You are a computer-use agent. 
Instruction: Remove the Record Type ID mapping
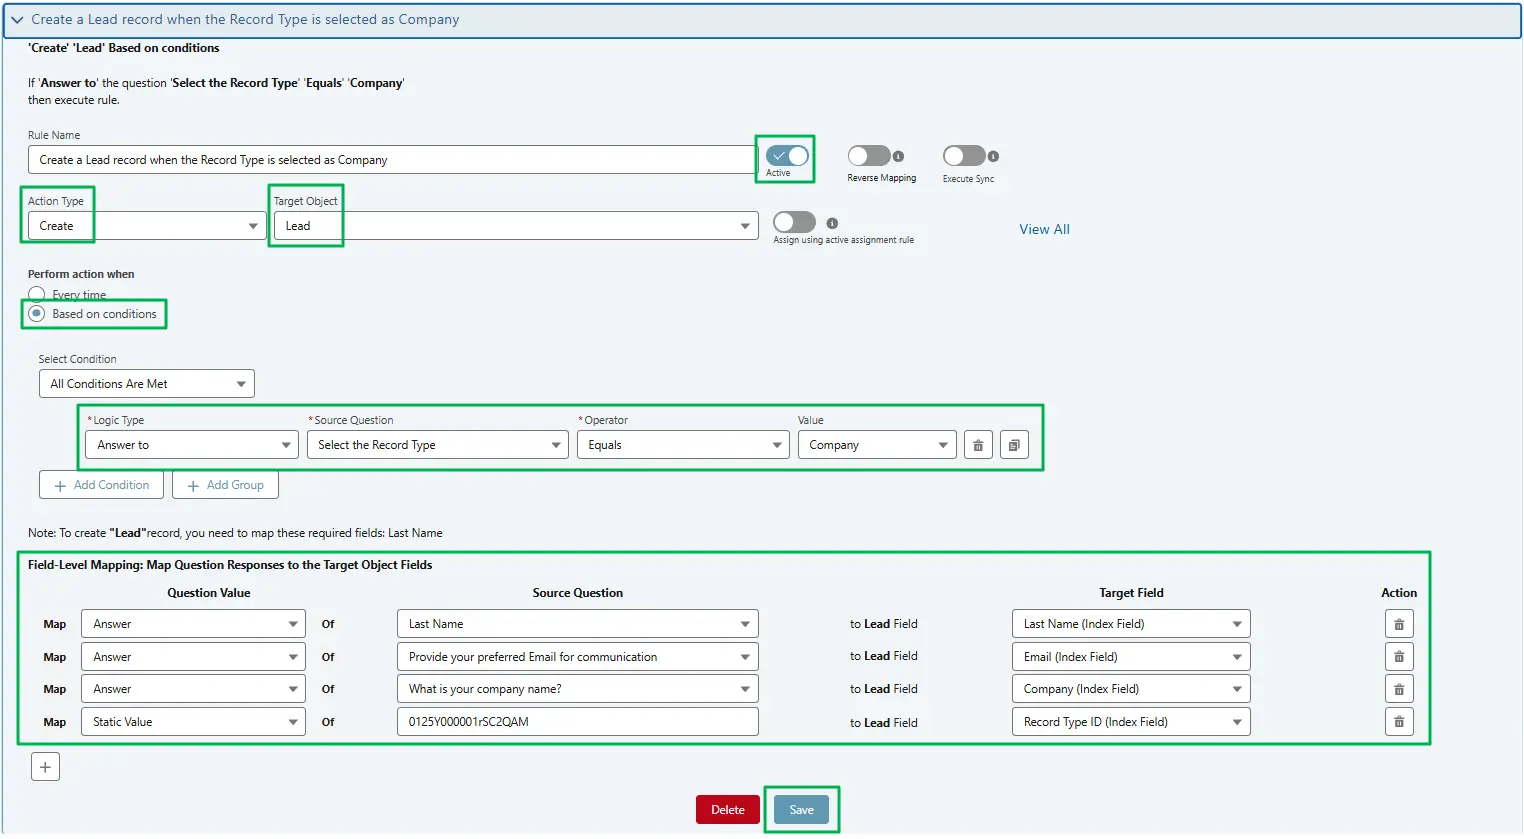(x=1398, y=721)
